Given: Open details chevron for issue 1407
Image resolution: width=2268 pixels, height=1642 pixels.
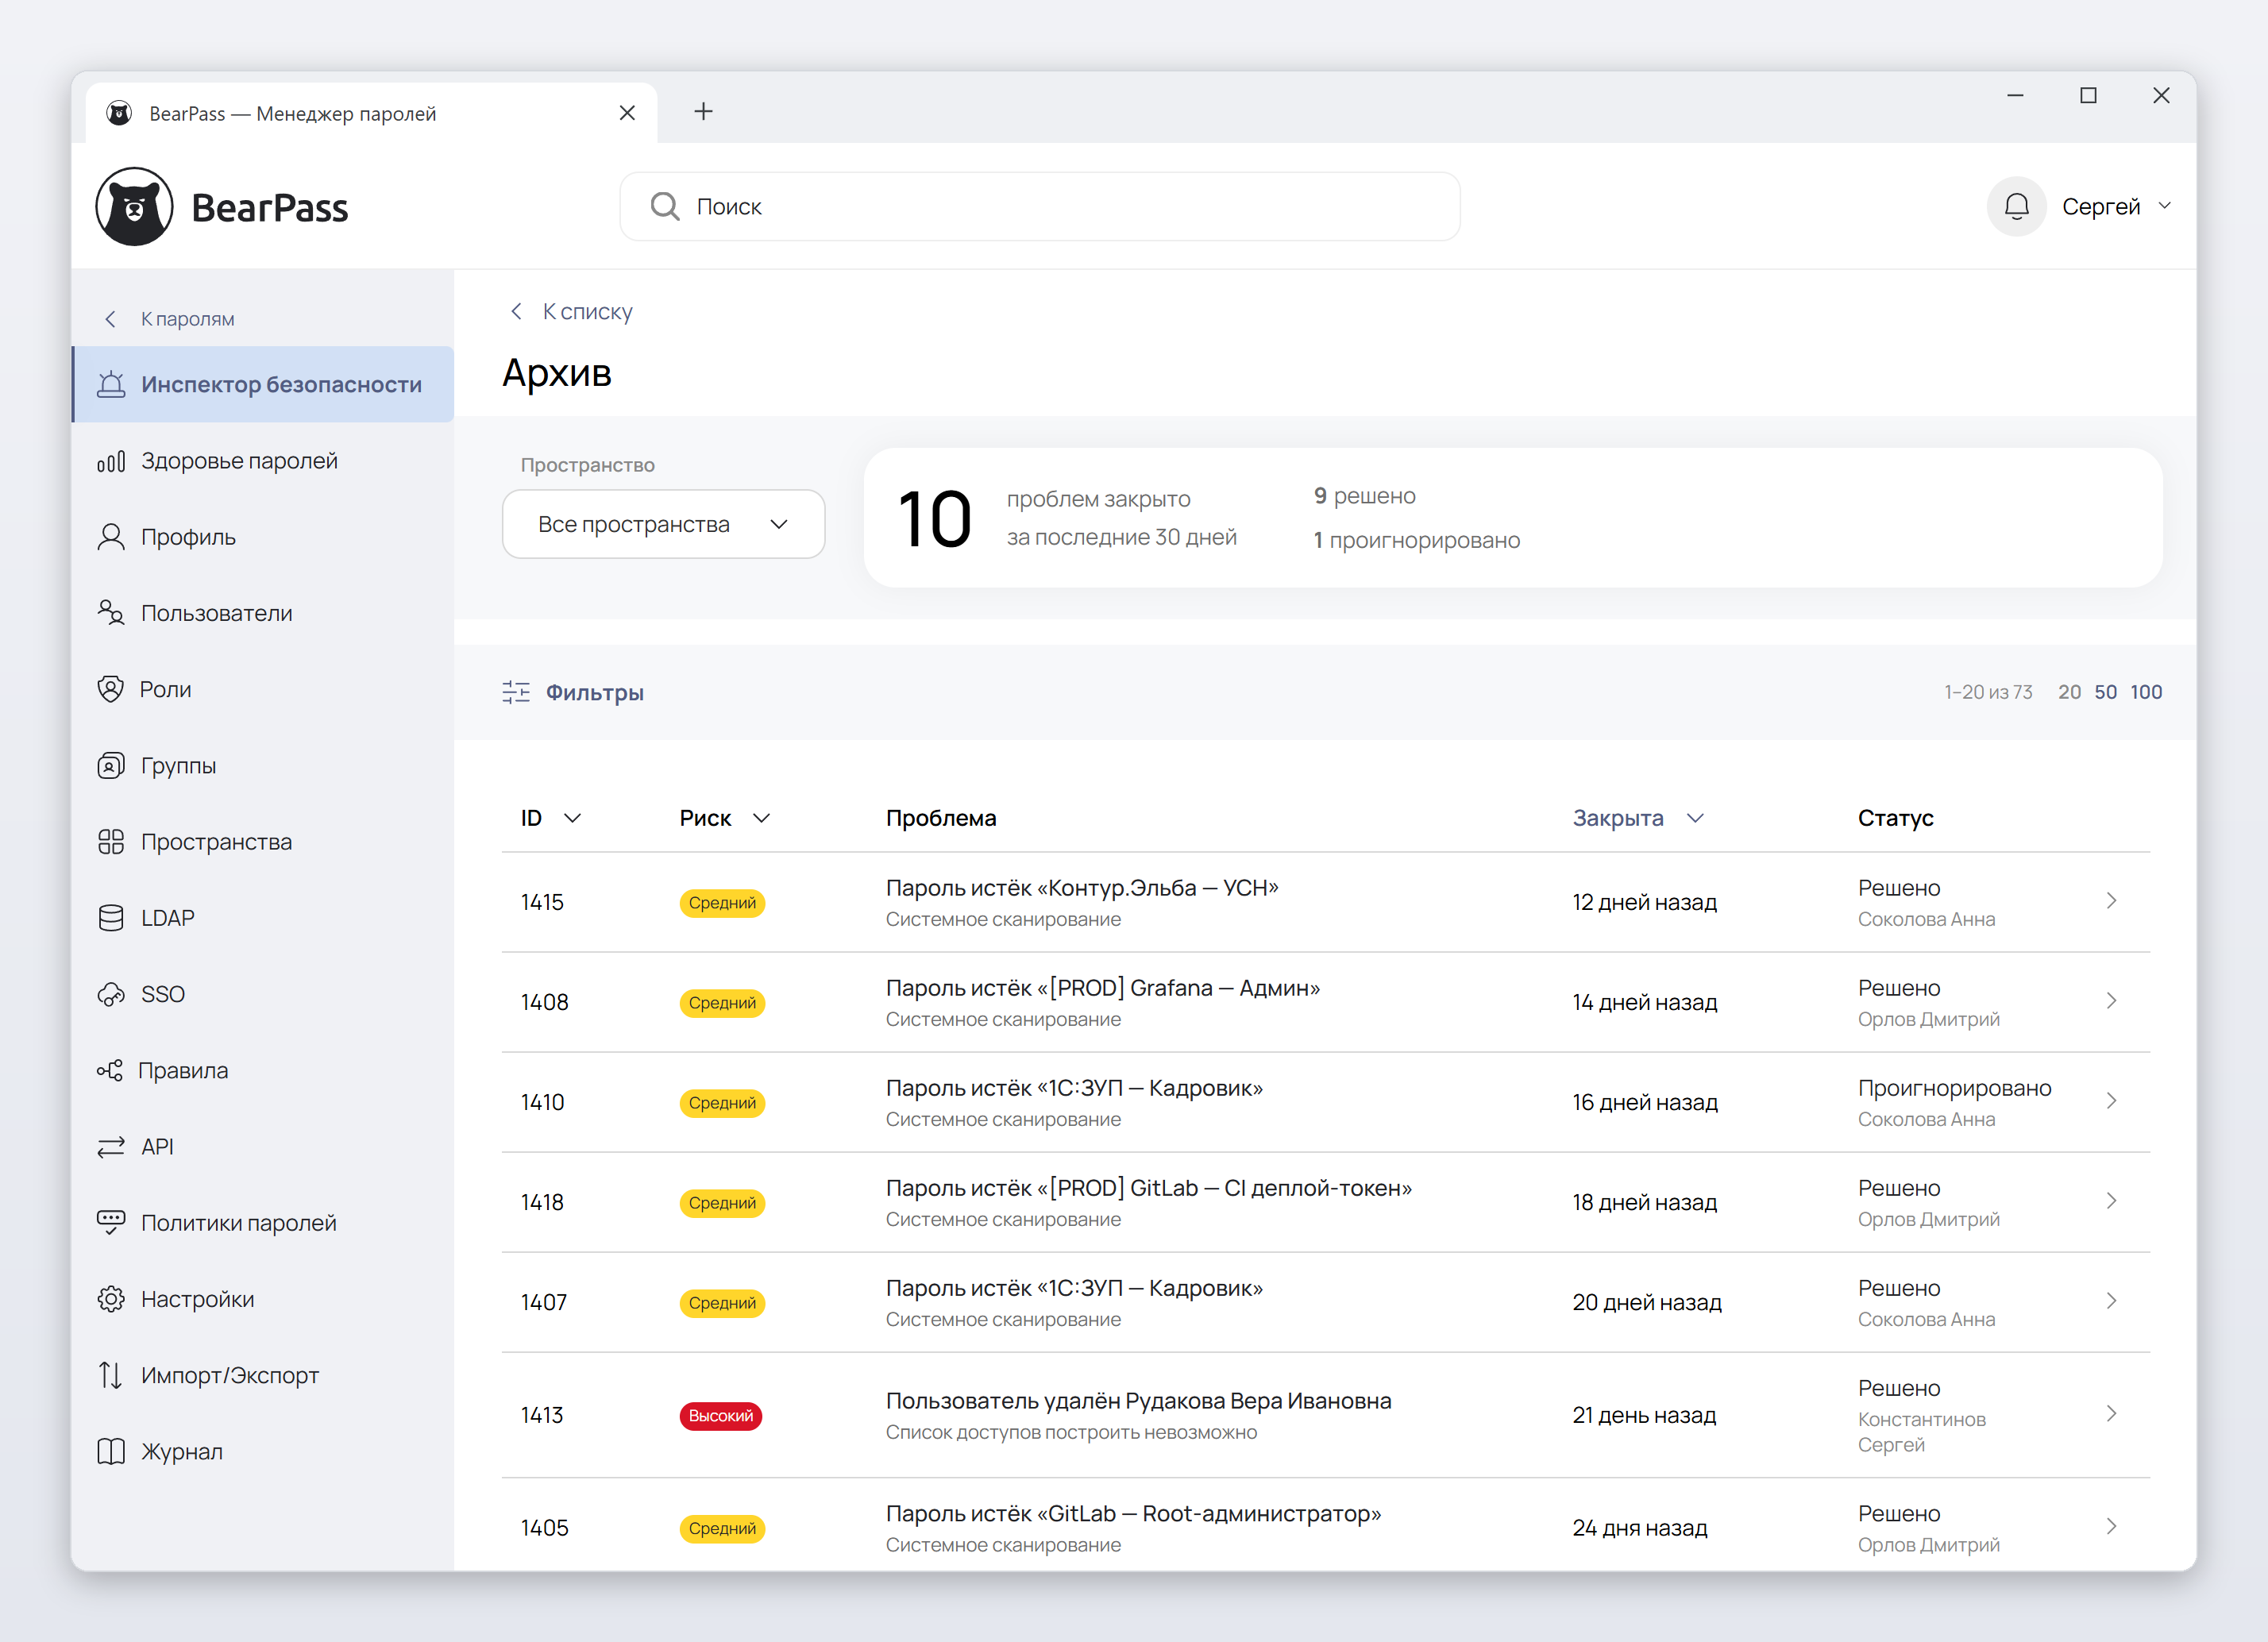Looking at the screenshot, I should pos(2112,1301).
